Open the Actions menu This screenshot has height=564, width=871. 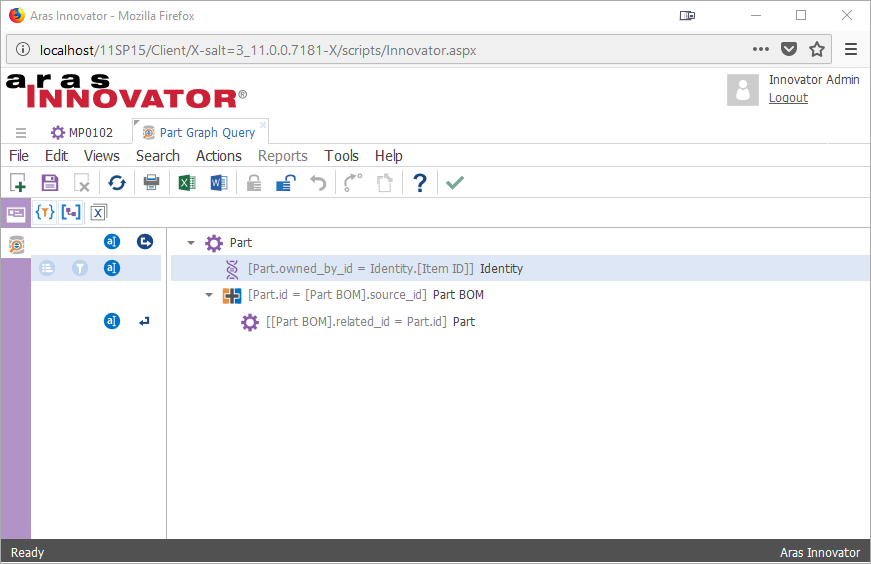(218, 156)
